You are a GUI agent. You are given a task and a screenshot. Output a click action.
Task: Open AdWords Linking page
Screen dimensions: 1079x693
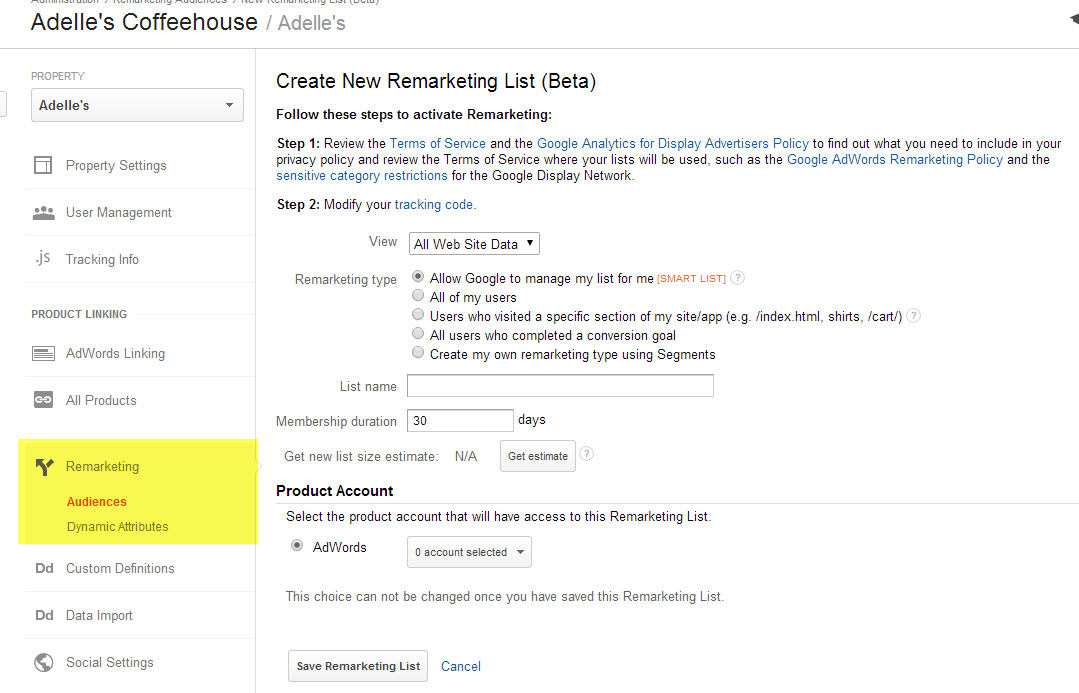click(x=115, y=354)
